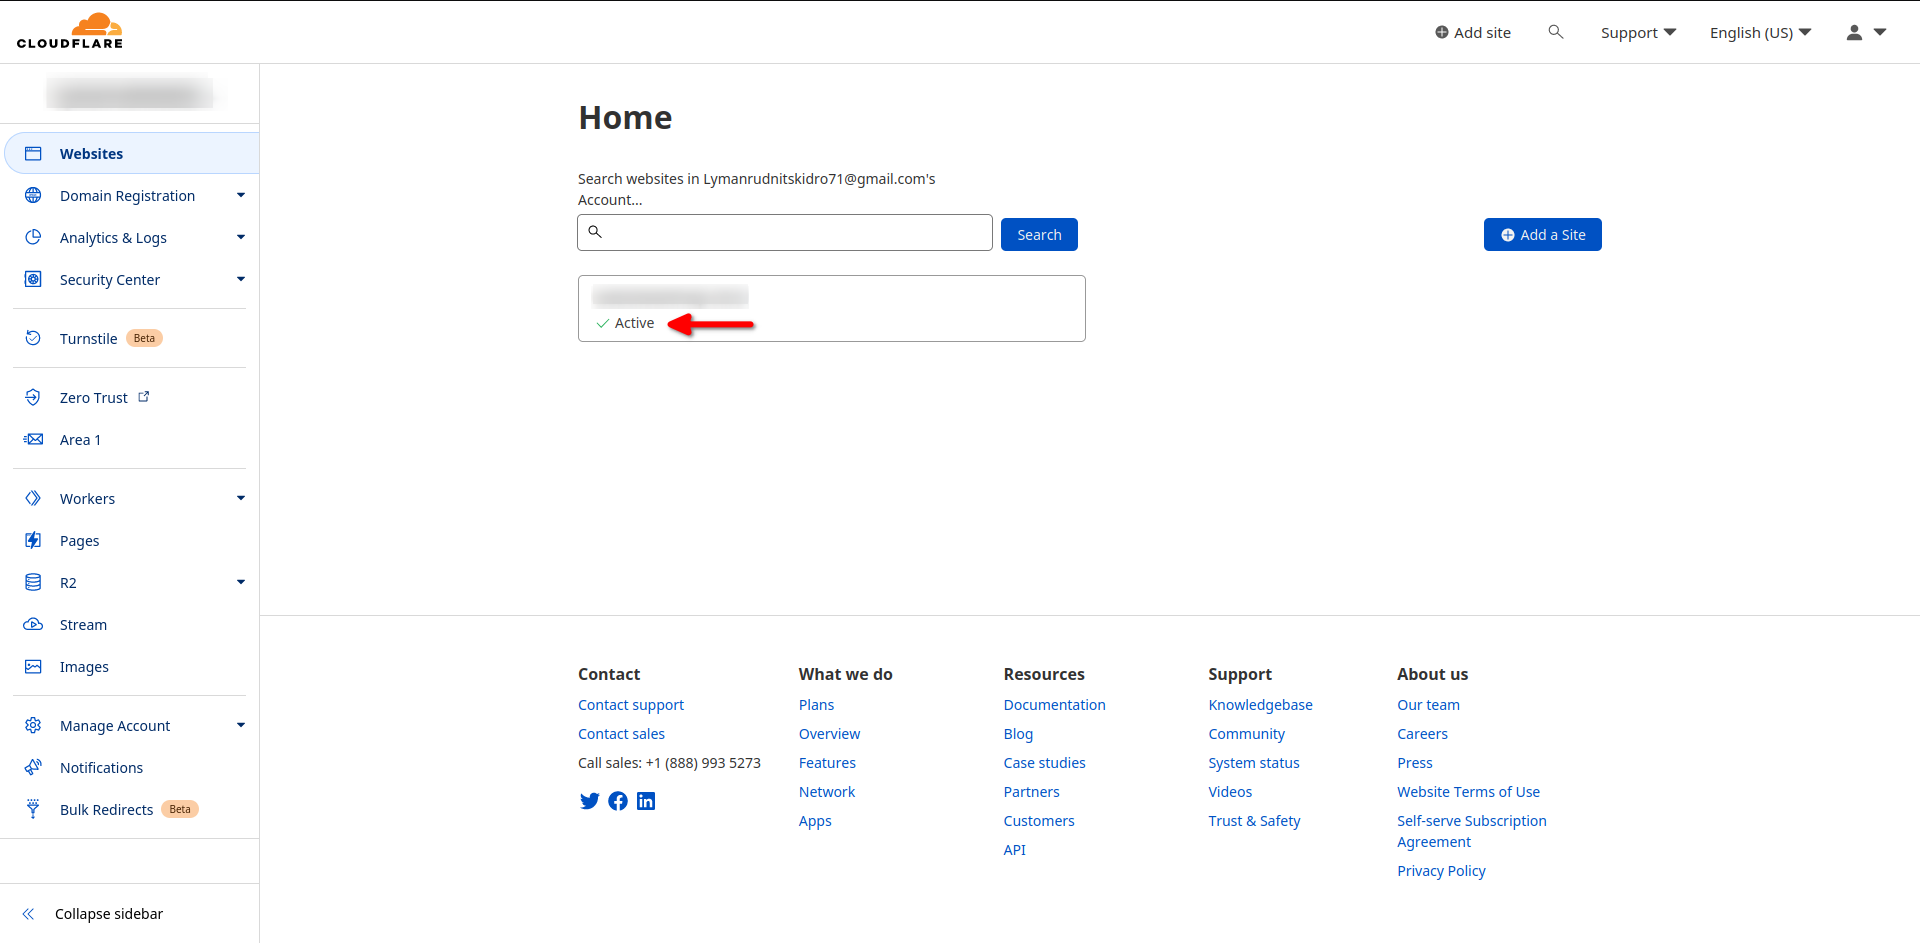Click the Manage Account gear icon
The height and width of the screenshot is (943, 1920).
(x=33, y=725)
